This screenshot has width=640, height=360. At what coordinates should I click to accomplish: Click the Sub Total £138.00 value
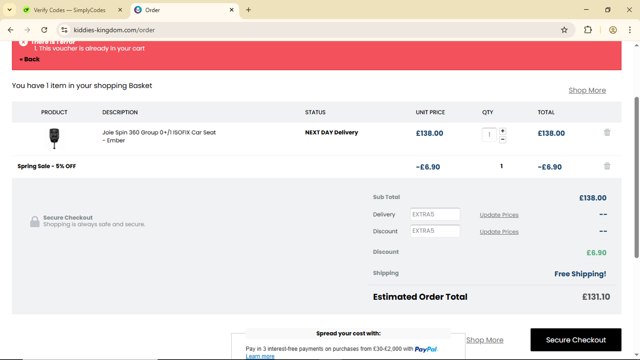(x=593, y=198)
